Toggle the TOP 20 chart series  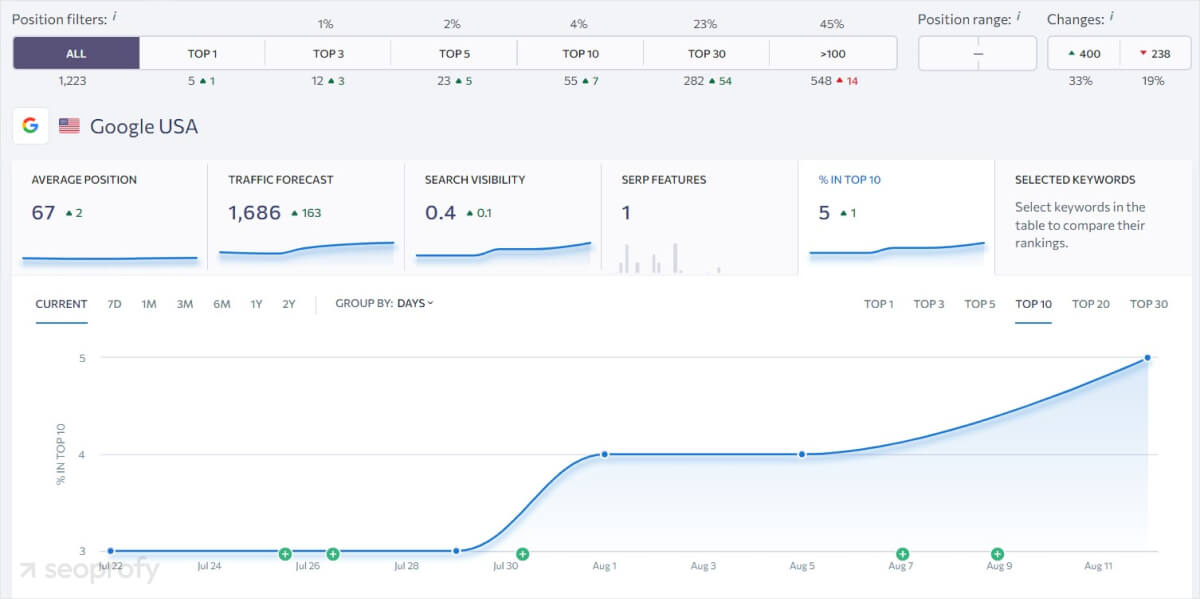(x=1090, y=304)
